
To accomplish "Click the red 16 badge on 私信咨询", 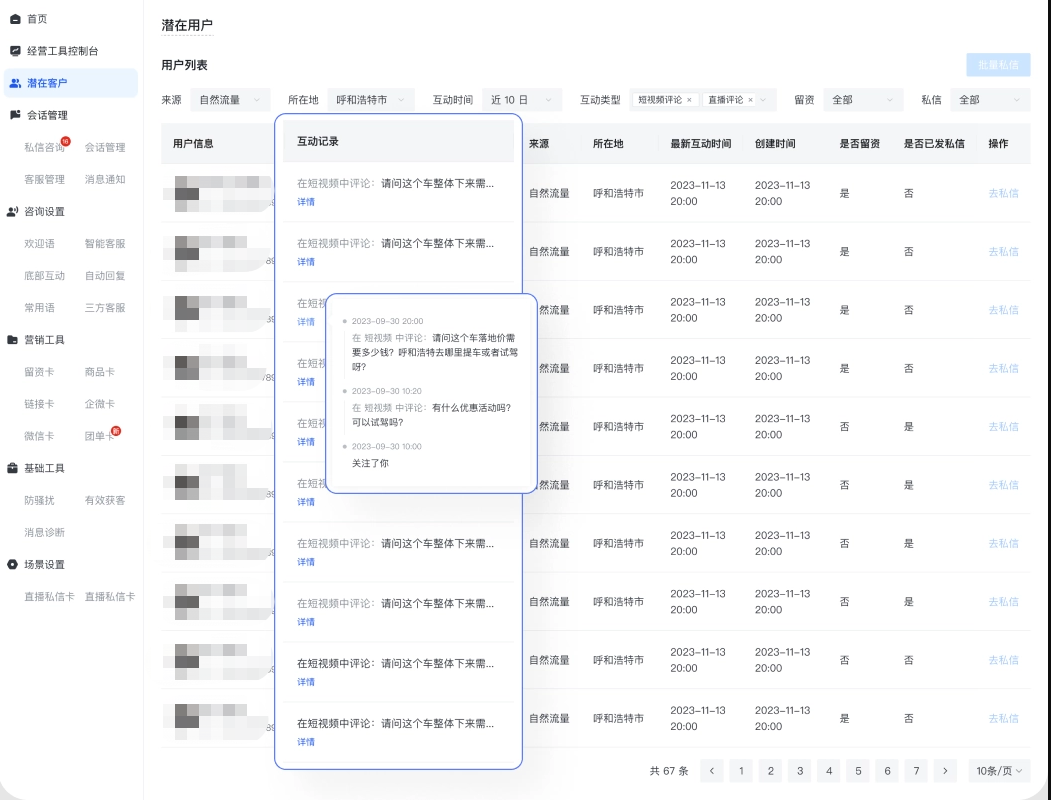I will click(x=65, y=141).
